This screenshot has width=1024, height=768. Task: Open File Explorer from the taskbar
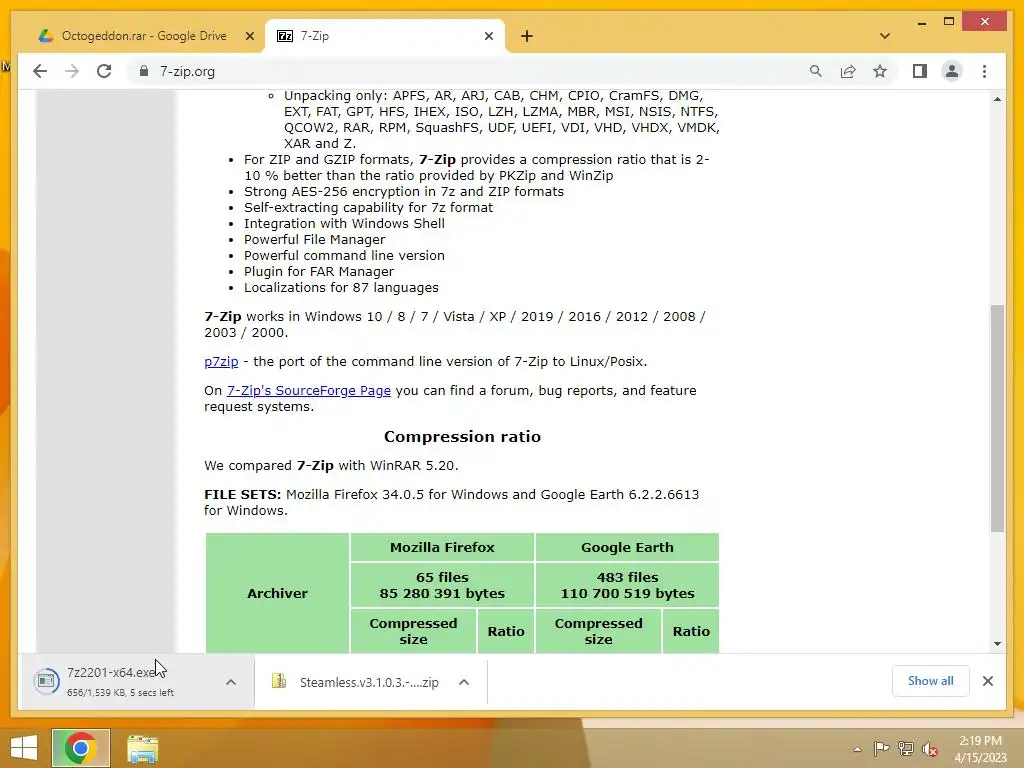coord(142,748)
